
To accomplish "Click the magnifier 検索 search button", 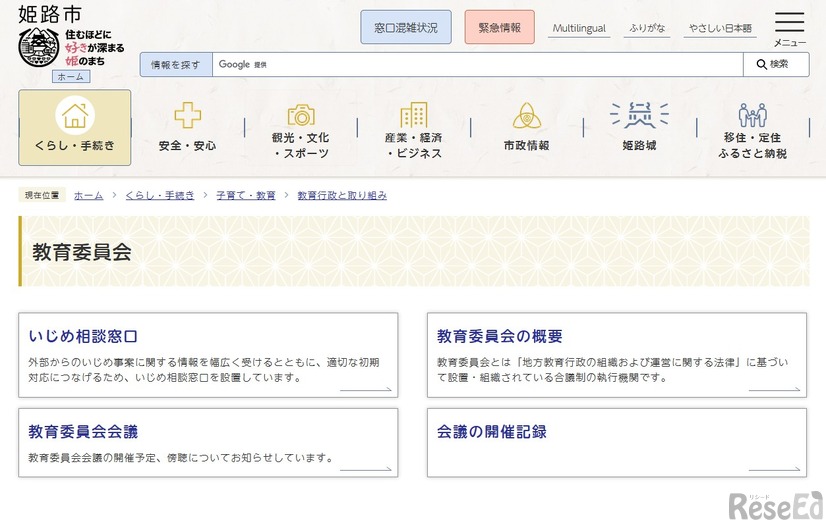I will click(x=776, y=64).
